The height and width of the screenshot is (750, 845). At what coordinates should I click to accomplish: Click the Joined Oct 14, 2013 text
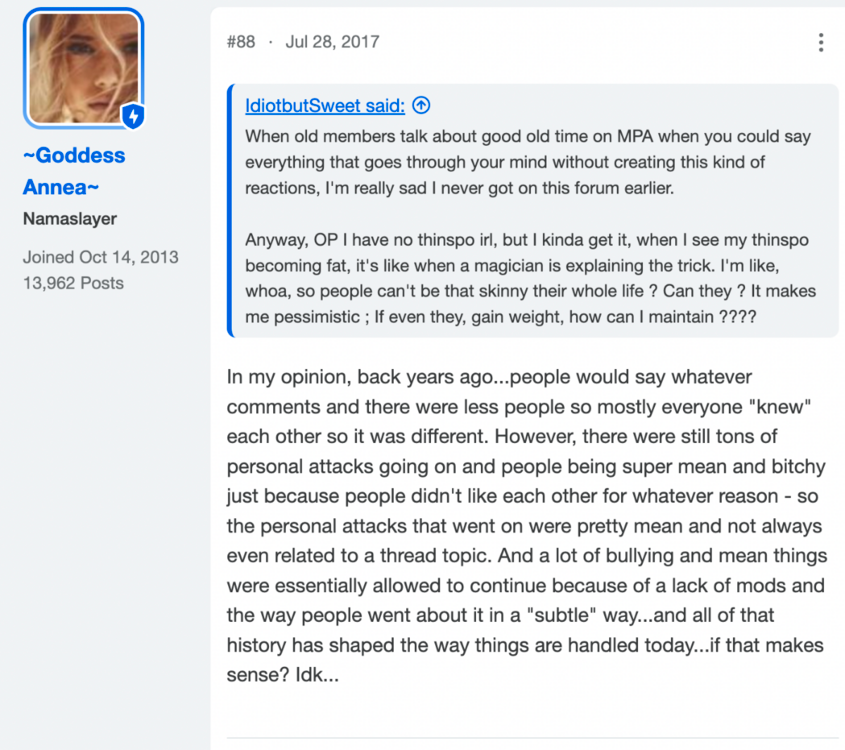point(100,257)
